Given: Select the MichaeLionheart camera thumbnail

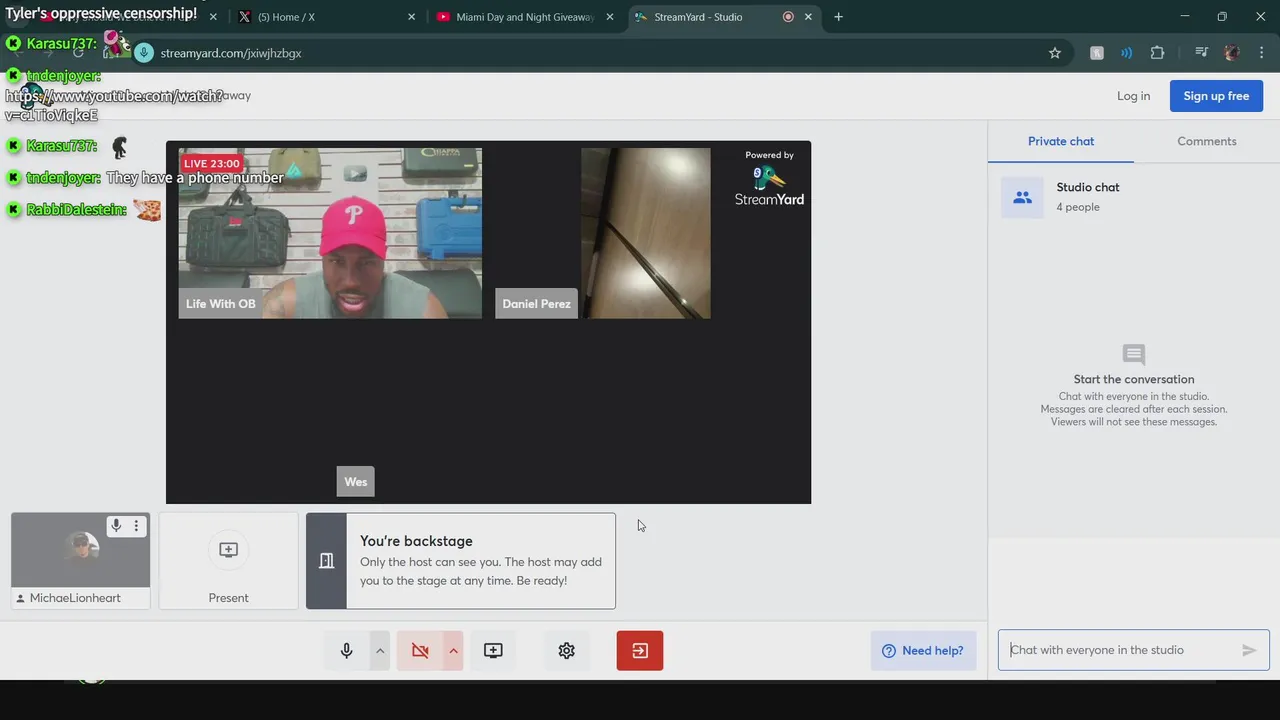Looking at the screenshot, I should click(80, 550).
